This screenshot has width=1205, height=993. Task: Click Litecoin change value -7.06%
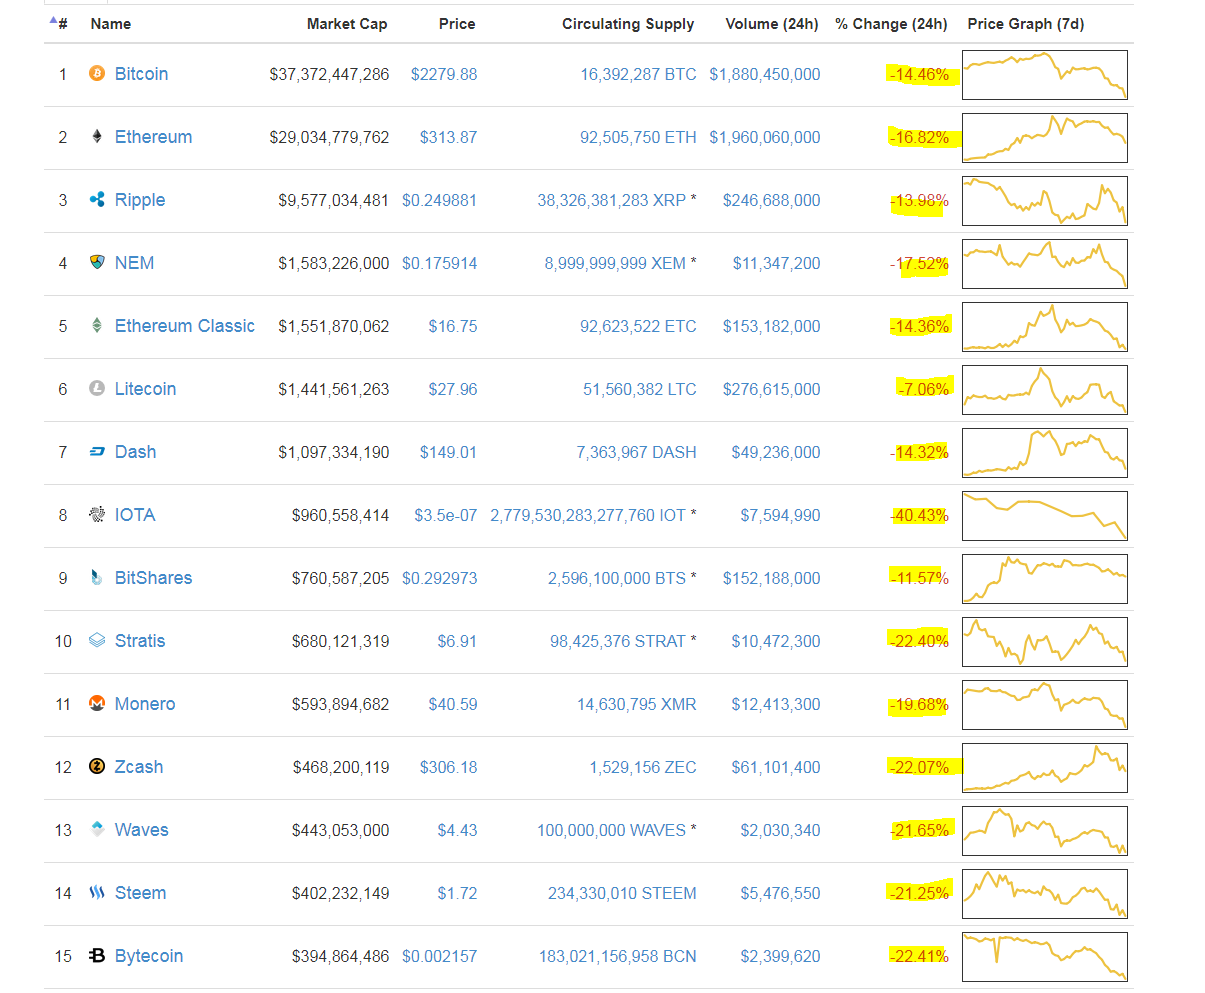coord(923,389)
